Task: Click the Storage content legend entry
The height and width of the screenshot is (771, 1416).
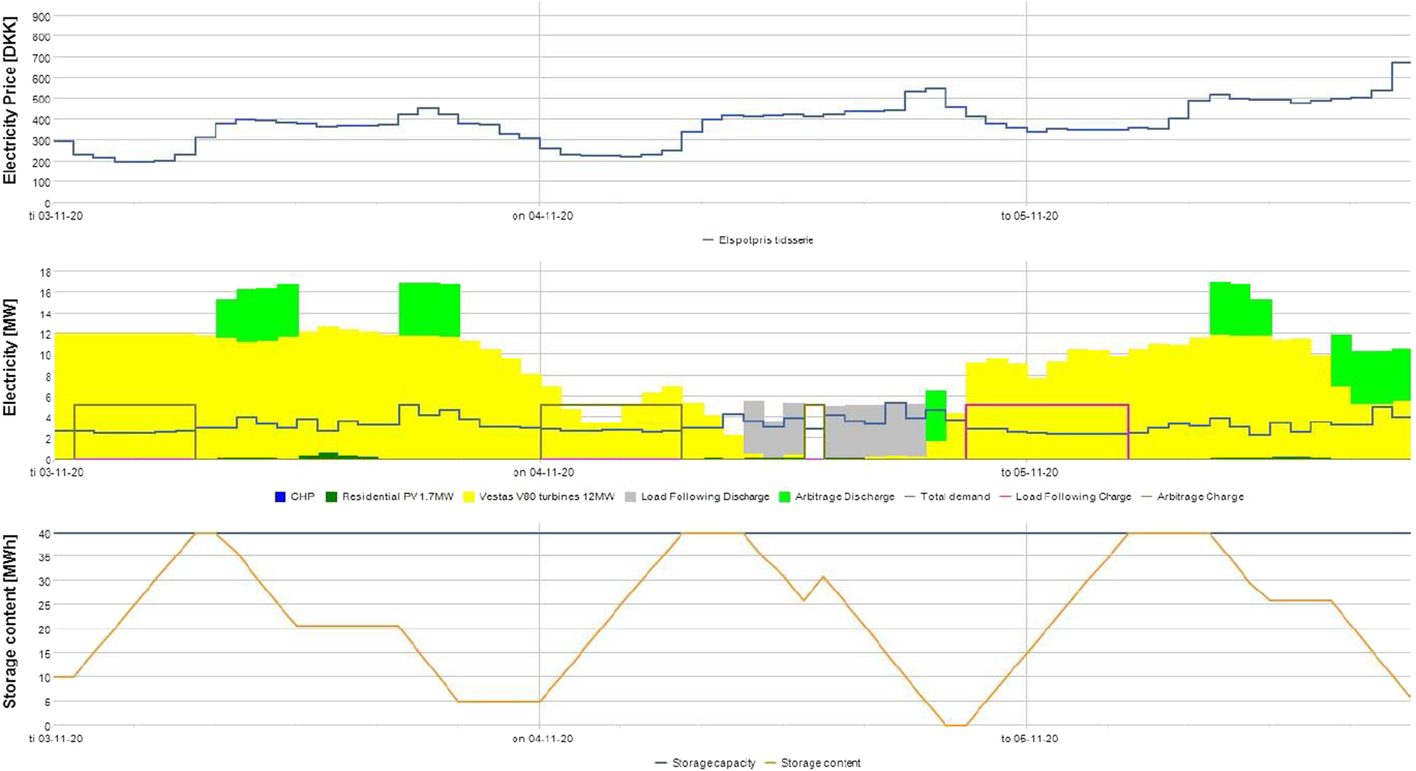Action: 814,763
